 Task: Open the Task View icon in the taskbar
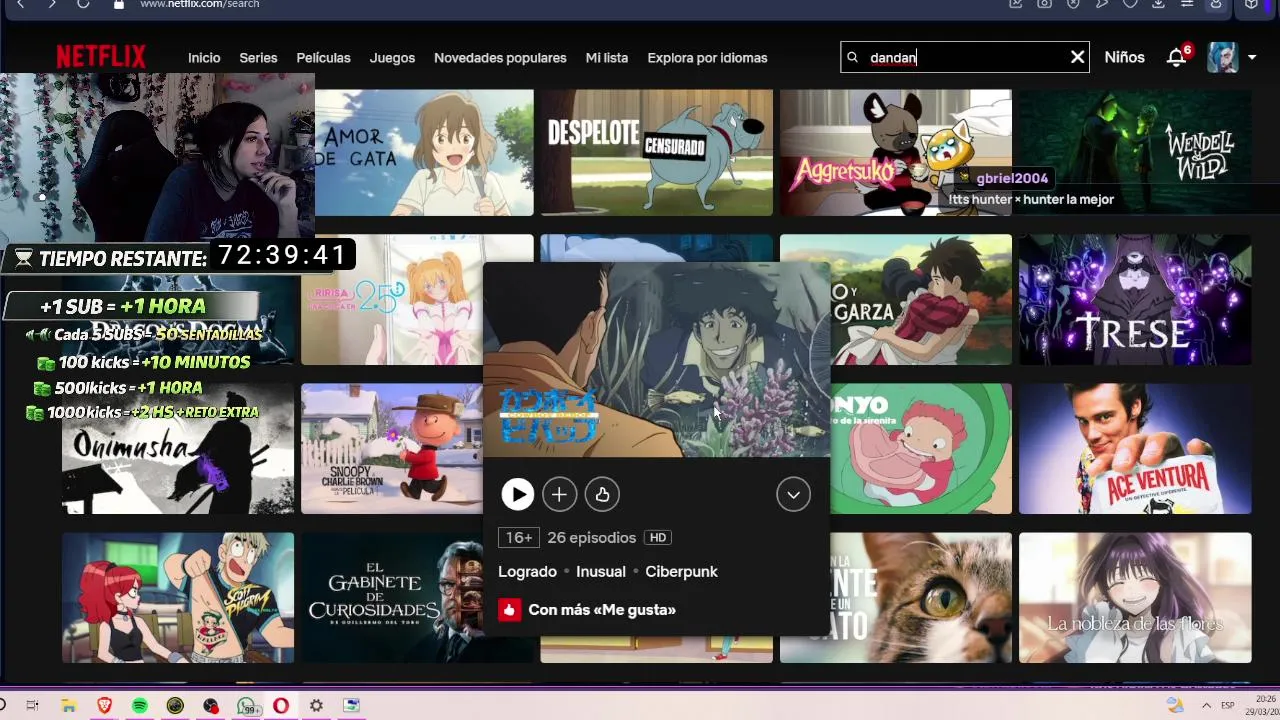pos(32,705)
